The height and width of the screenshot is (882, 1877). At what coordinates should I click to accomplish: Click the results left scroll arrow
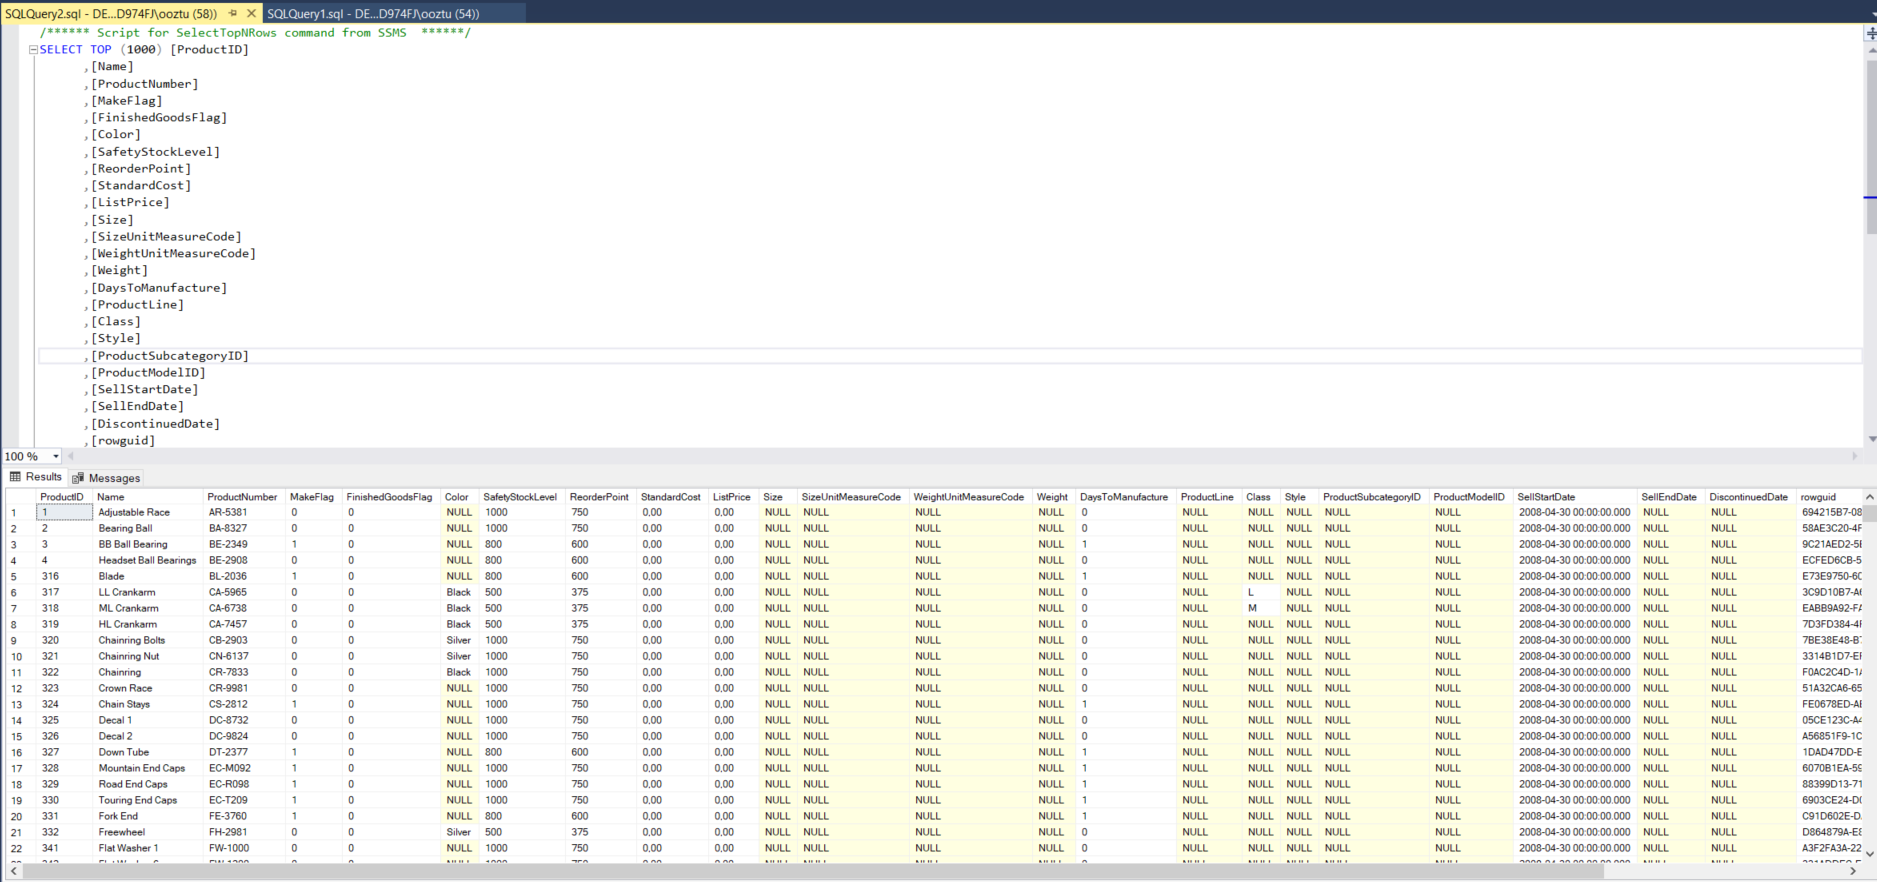[x=13, y=871]
